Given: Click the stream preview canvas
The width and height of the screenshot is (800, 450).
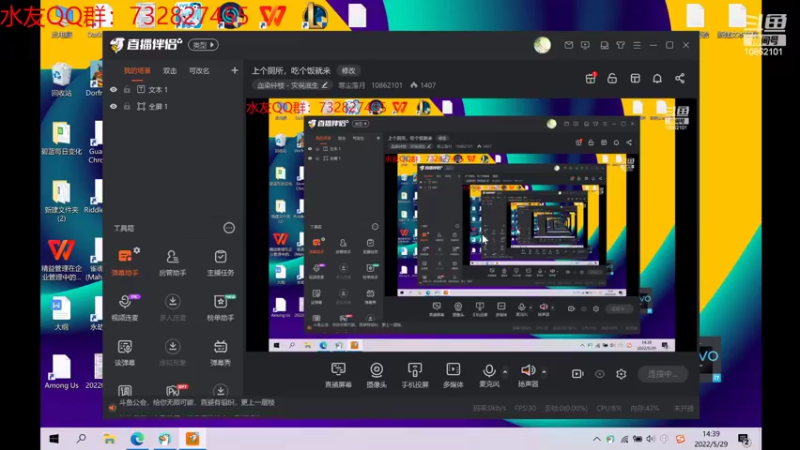Looking at the screenshot, I should pyautogui.click(x=471, y=224).
